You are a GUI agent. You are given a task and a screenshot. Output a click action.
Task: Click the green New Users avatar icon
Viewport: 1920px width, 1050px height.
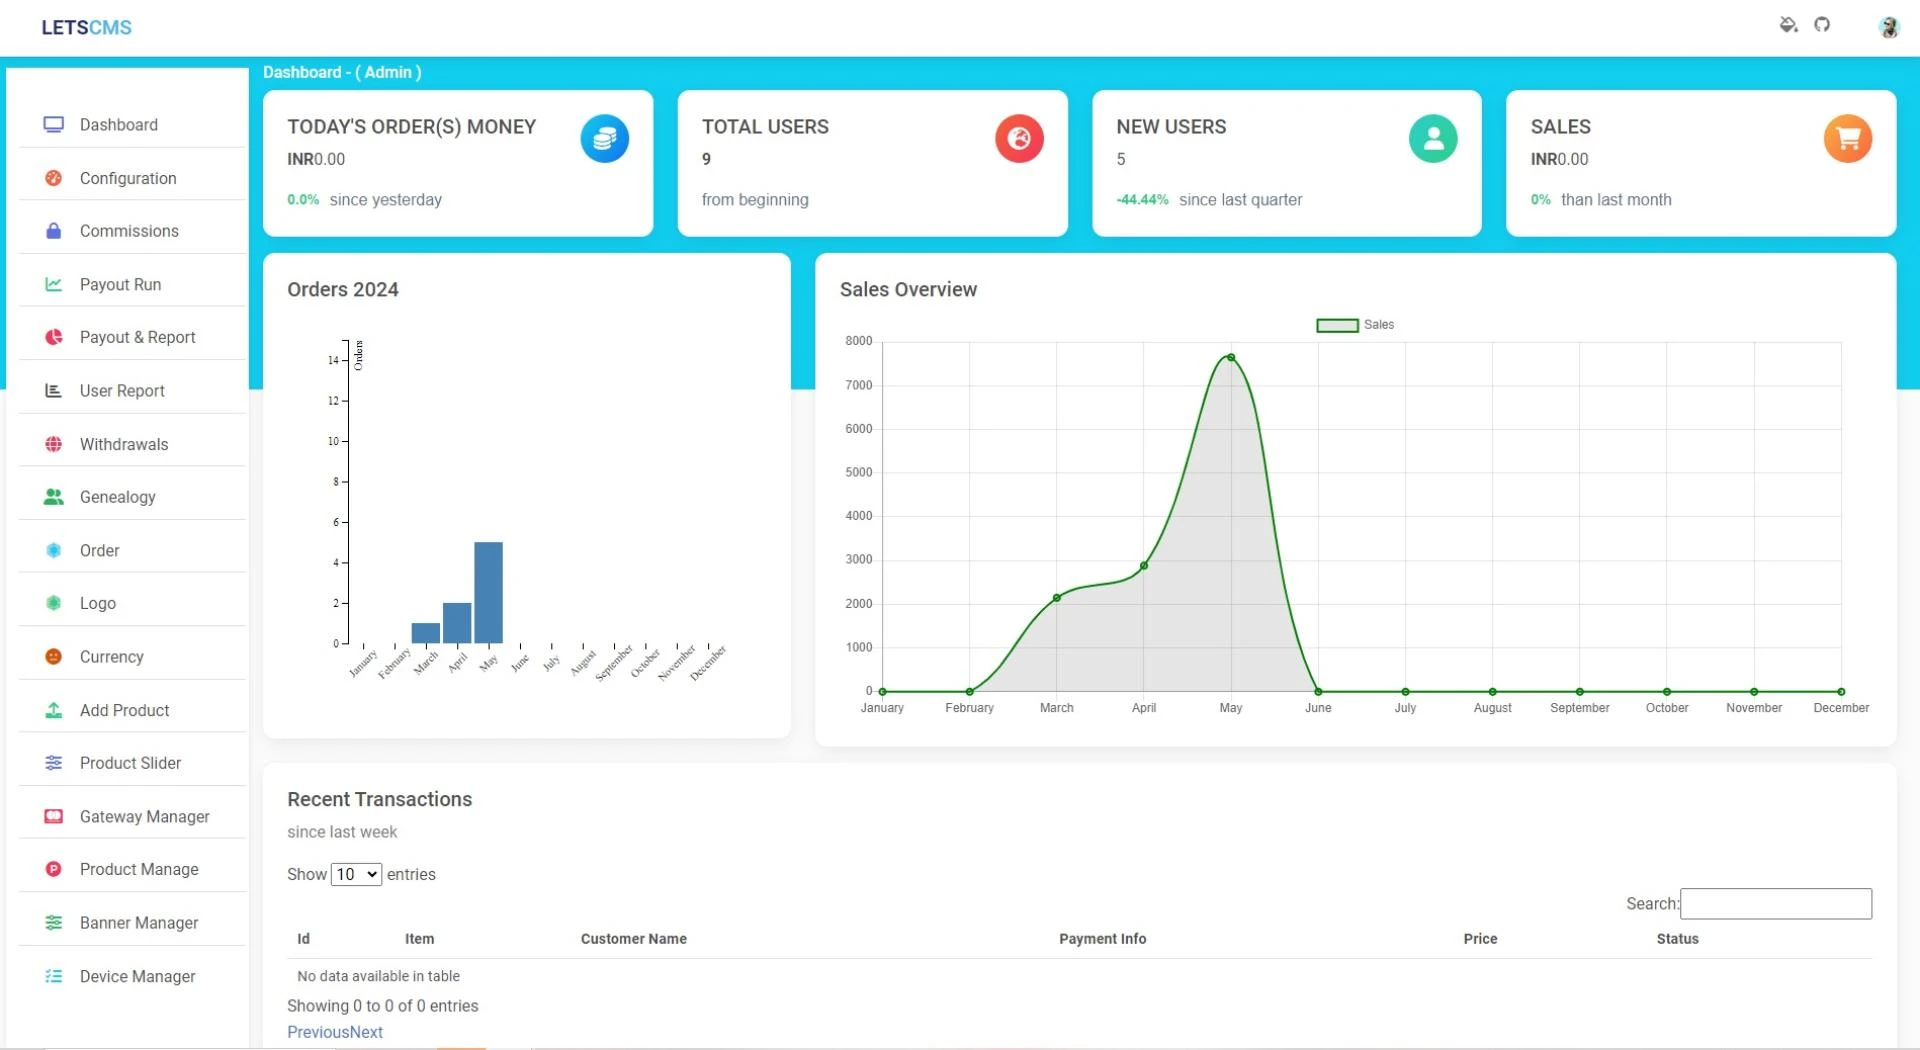(1433, 138)
